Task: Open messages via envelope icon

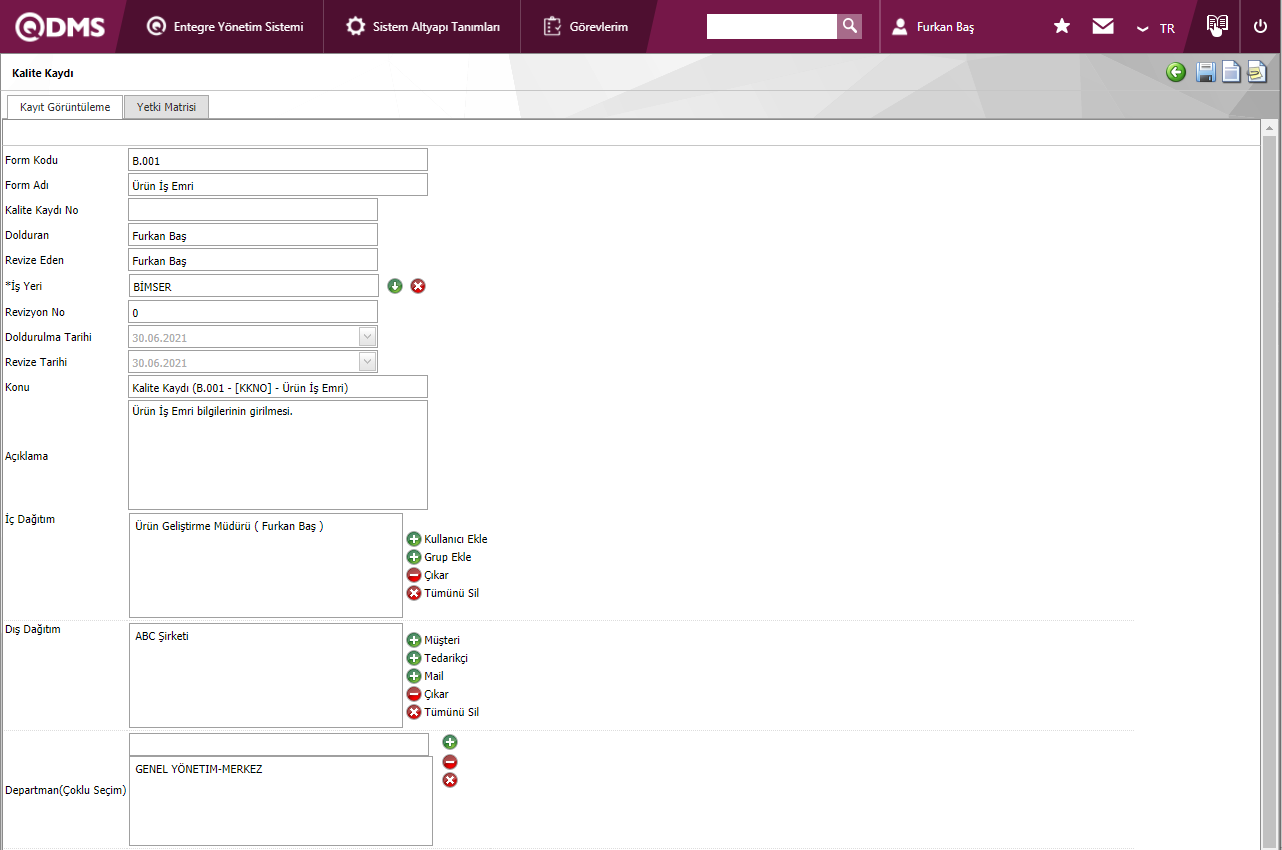Action: tap(1103, 27)
